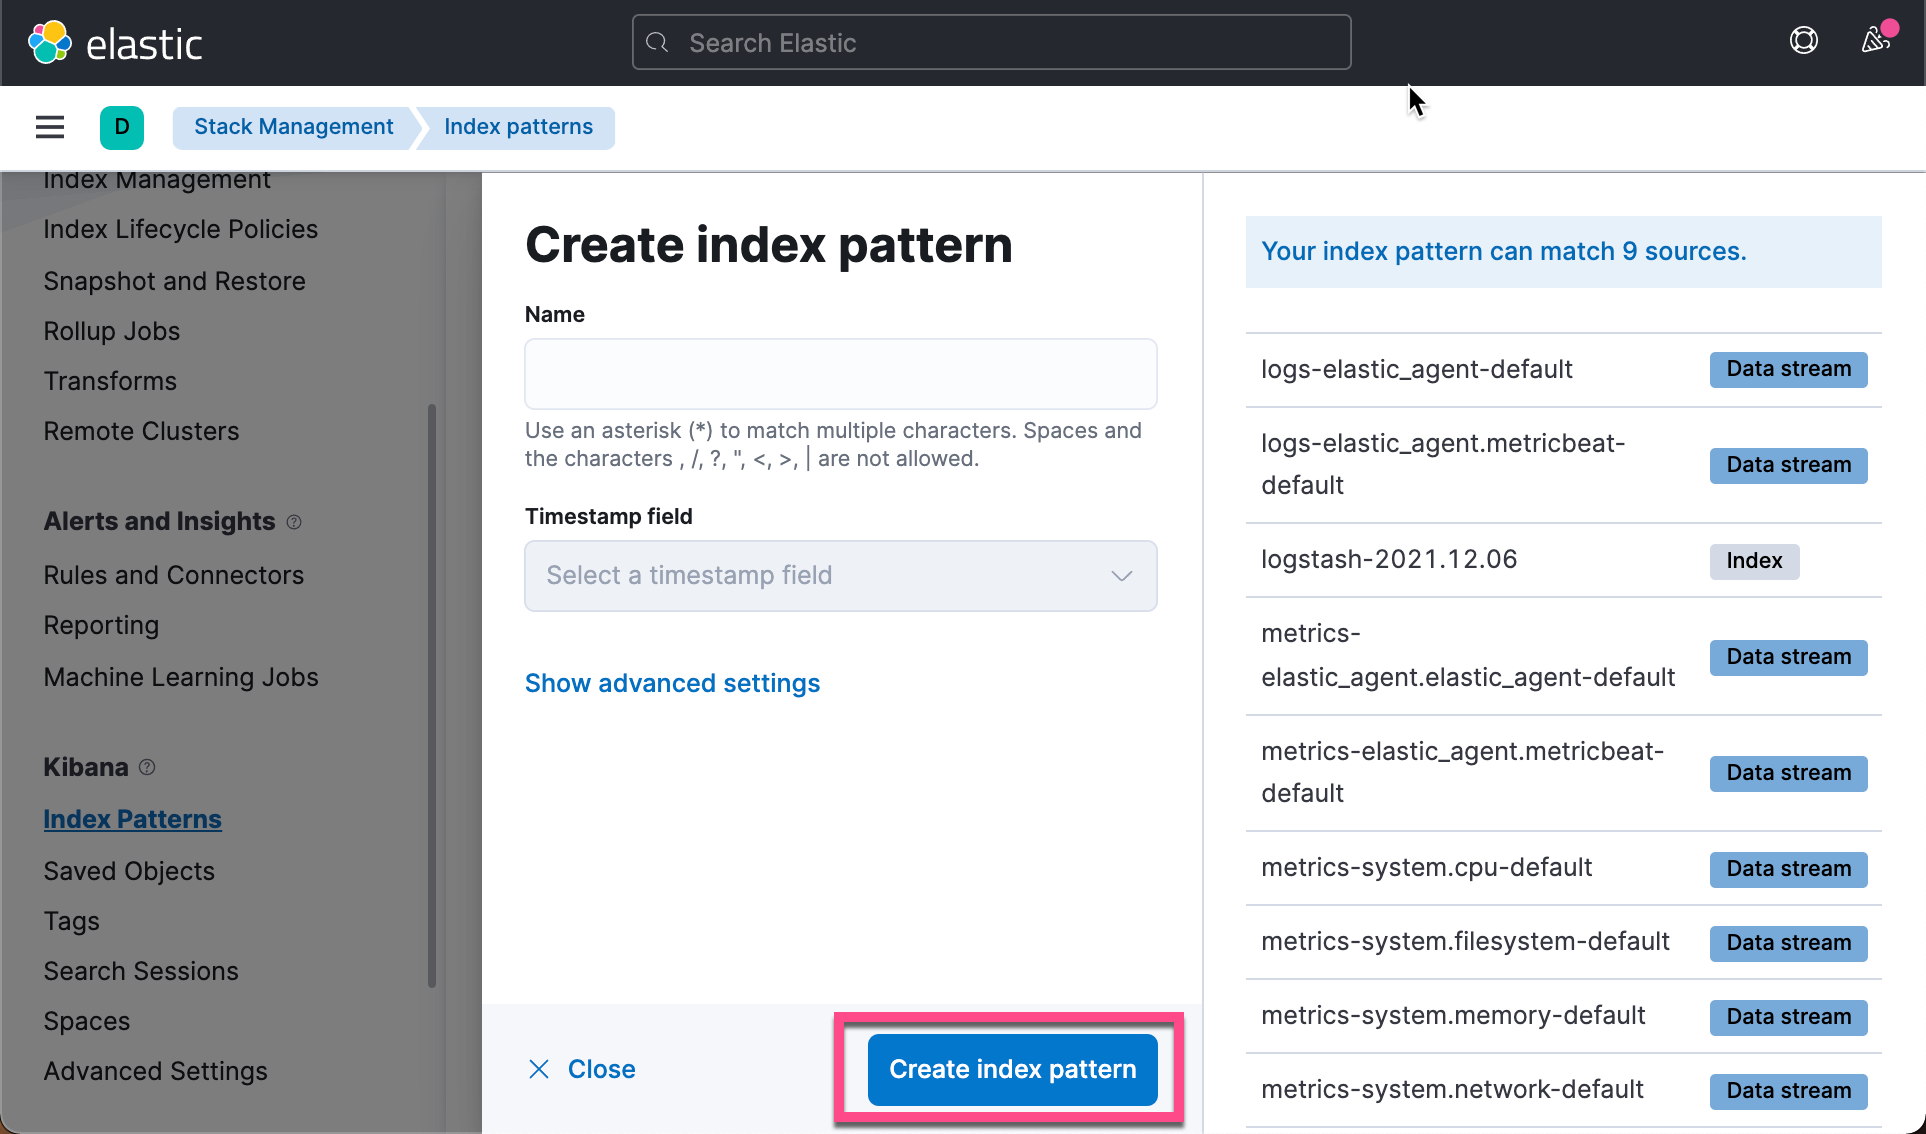Select the Stack Management breadcrumb
The image size is (1926, 1134).
[293, 127]
